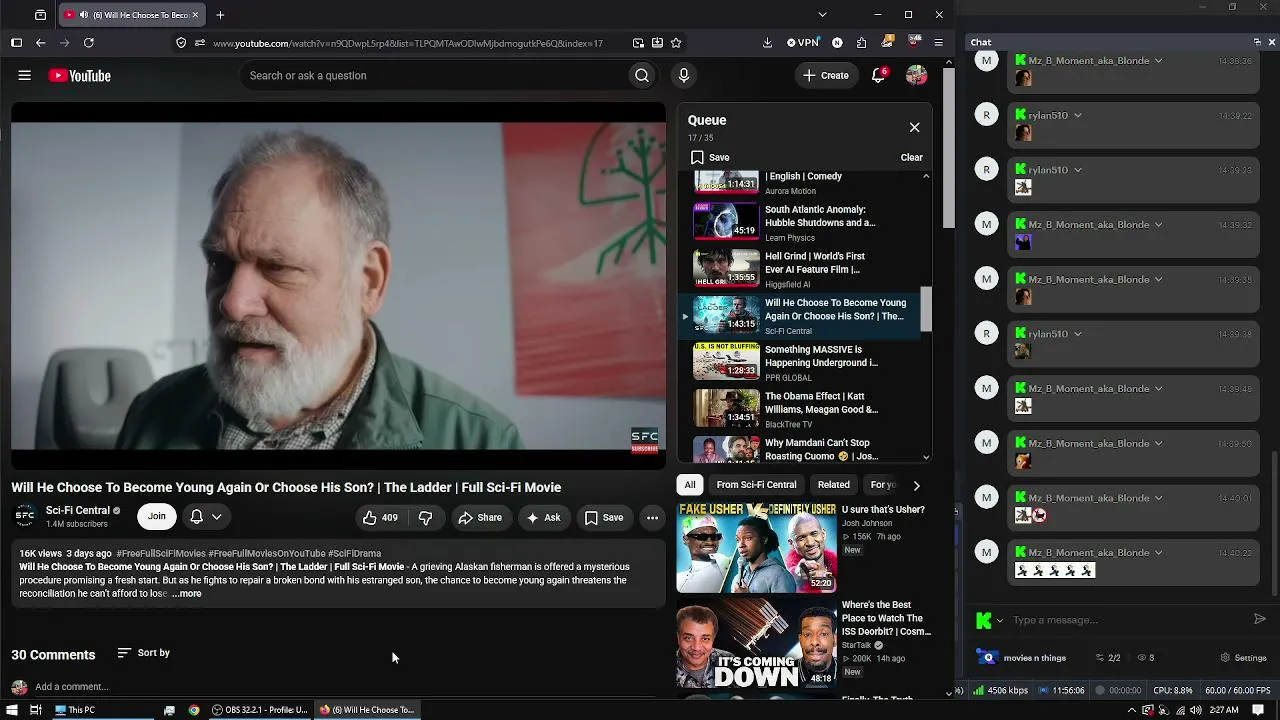Image resolution: width=1280 pixels, height=720 pixels.
Task: Open the YouTube account avatar menu
Action: click(x=916, y=75)
